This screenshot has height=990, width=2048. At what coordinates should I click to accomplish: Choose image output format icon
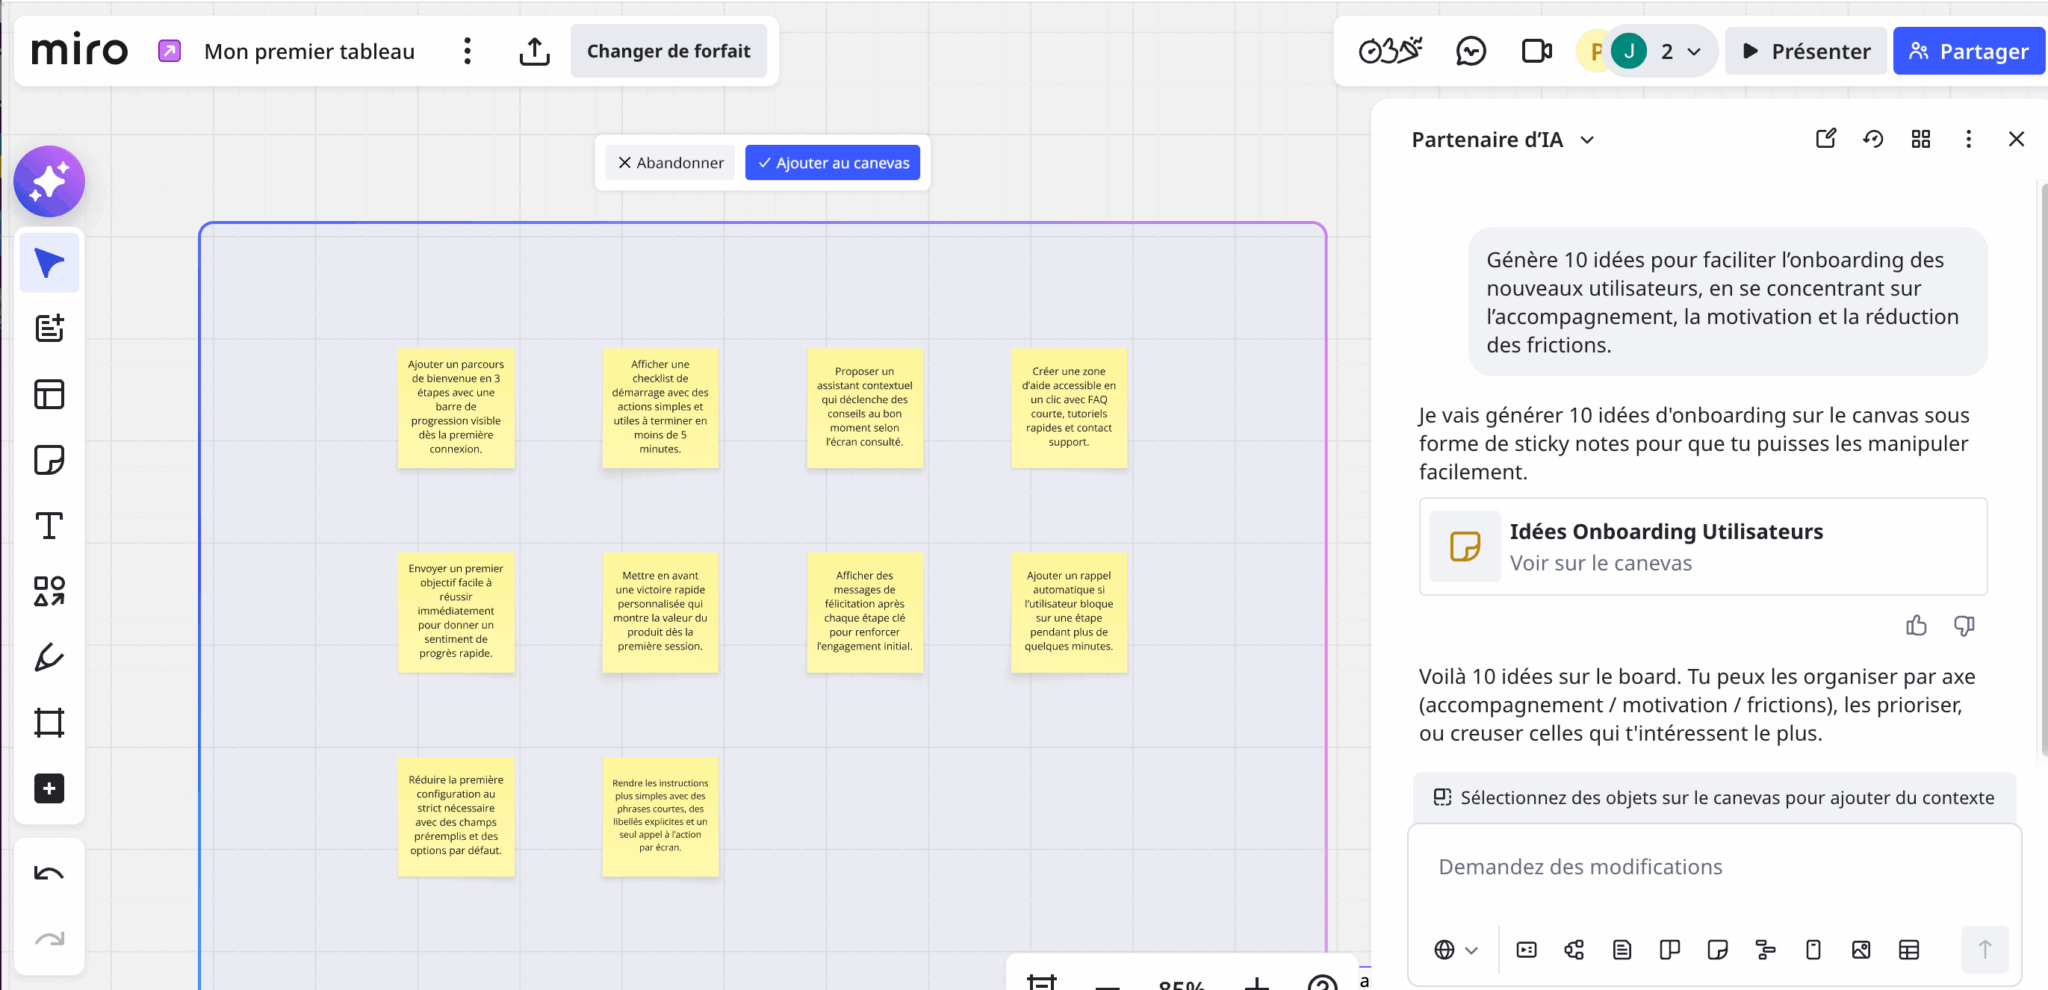point(1861,950)
